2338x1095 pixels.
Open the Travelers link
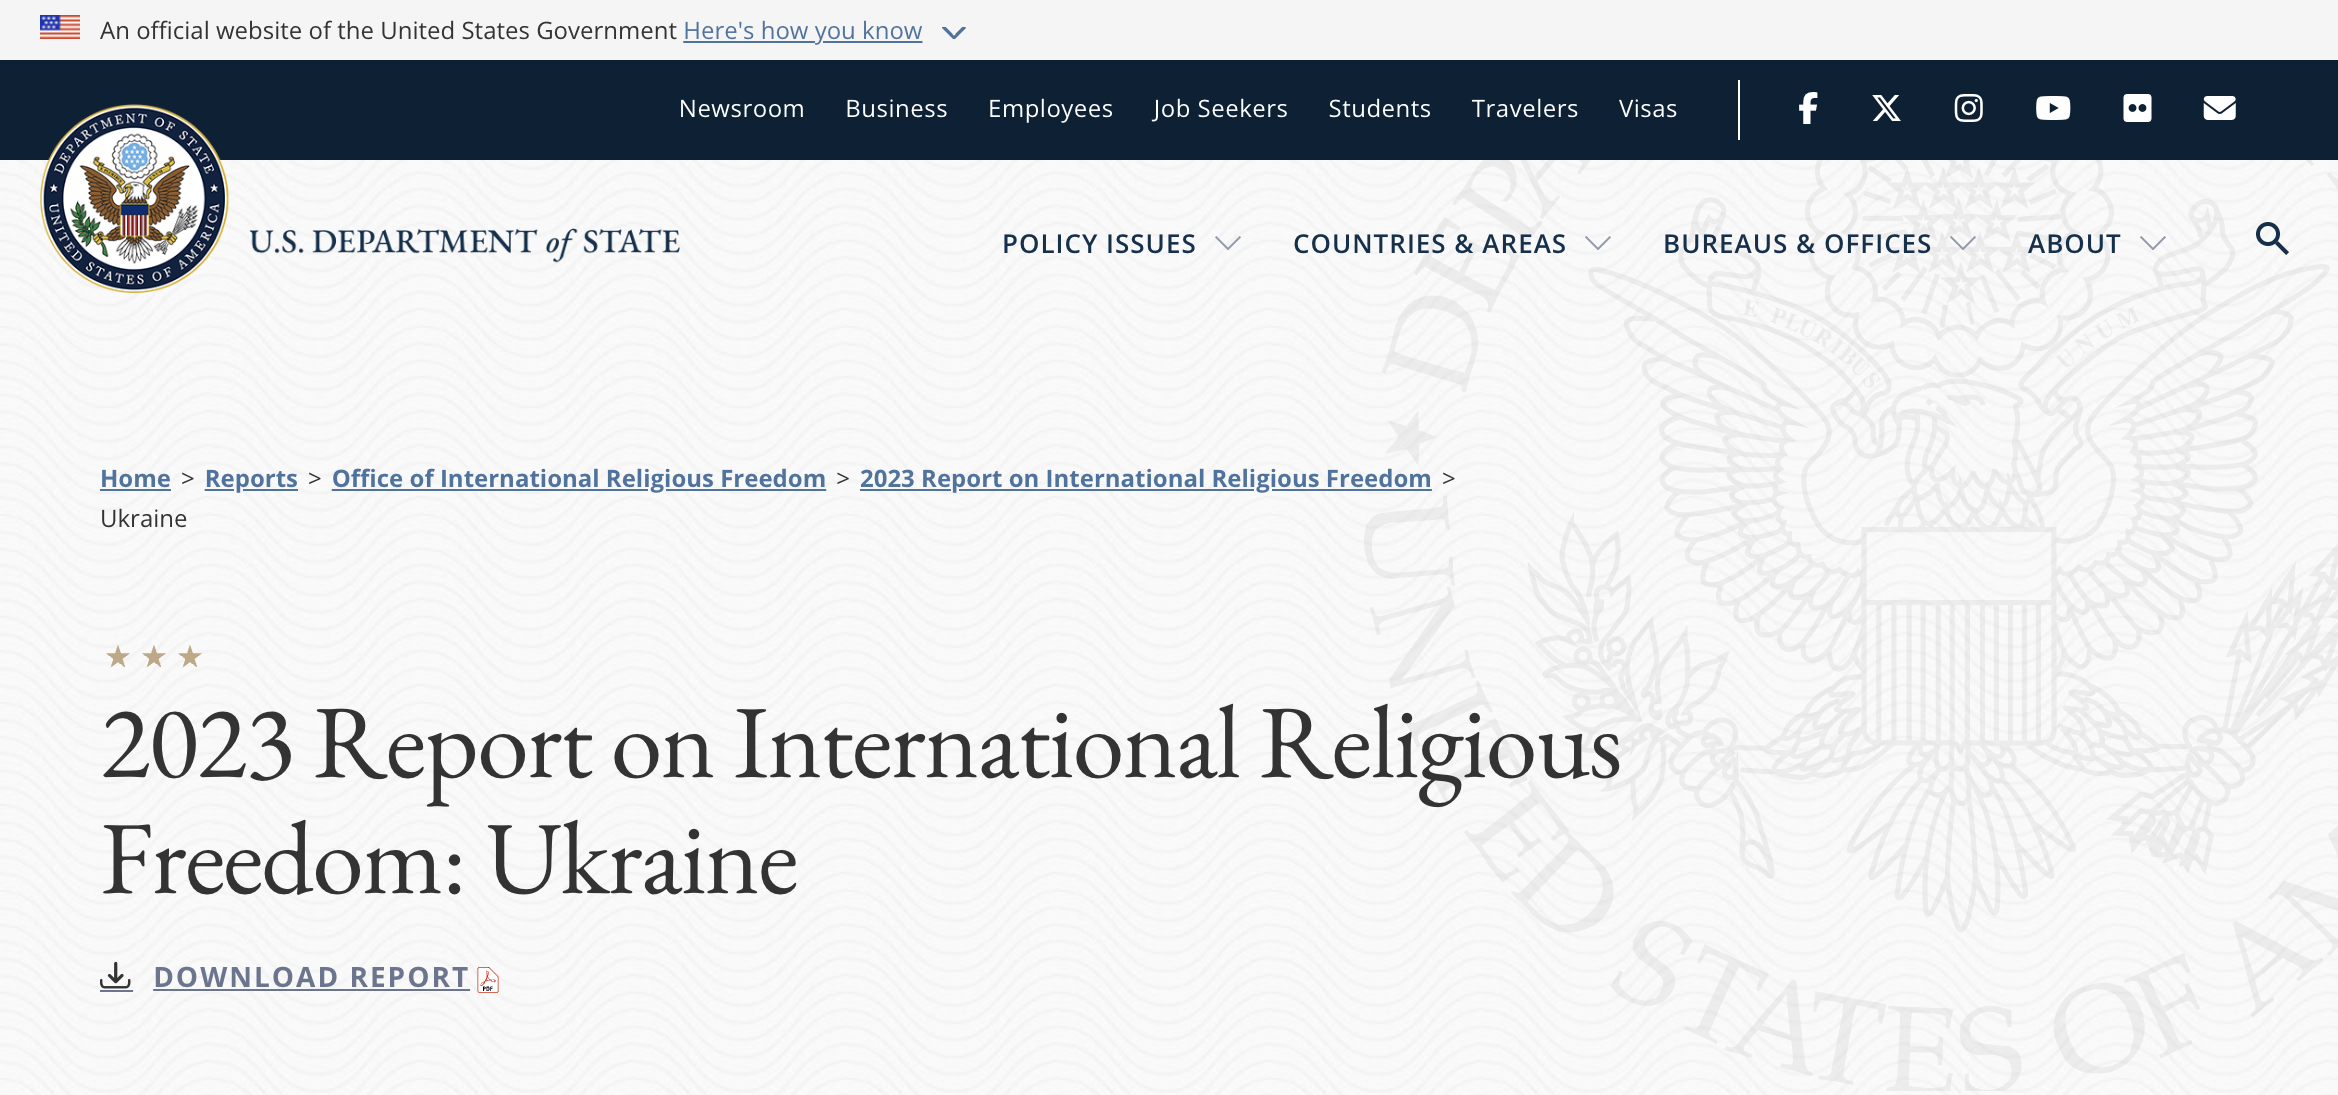[x=1525, y=108]
